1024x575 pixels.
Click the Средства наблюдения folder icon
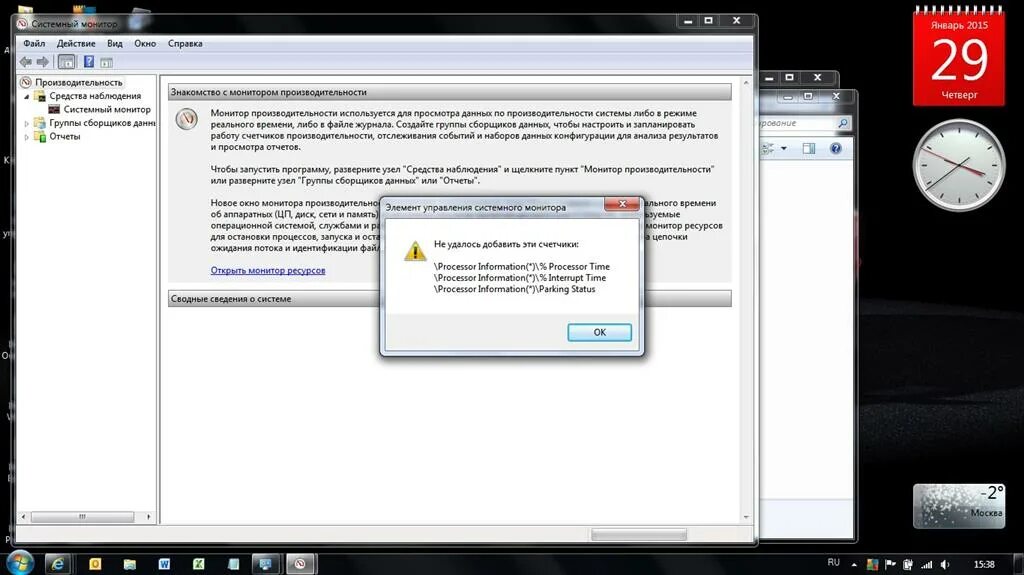click(x=40, y=96)
